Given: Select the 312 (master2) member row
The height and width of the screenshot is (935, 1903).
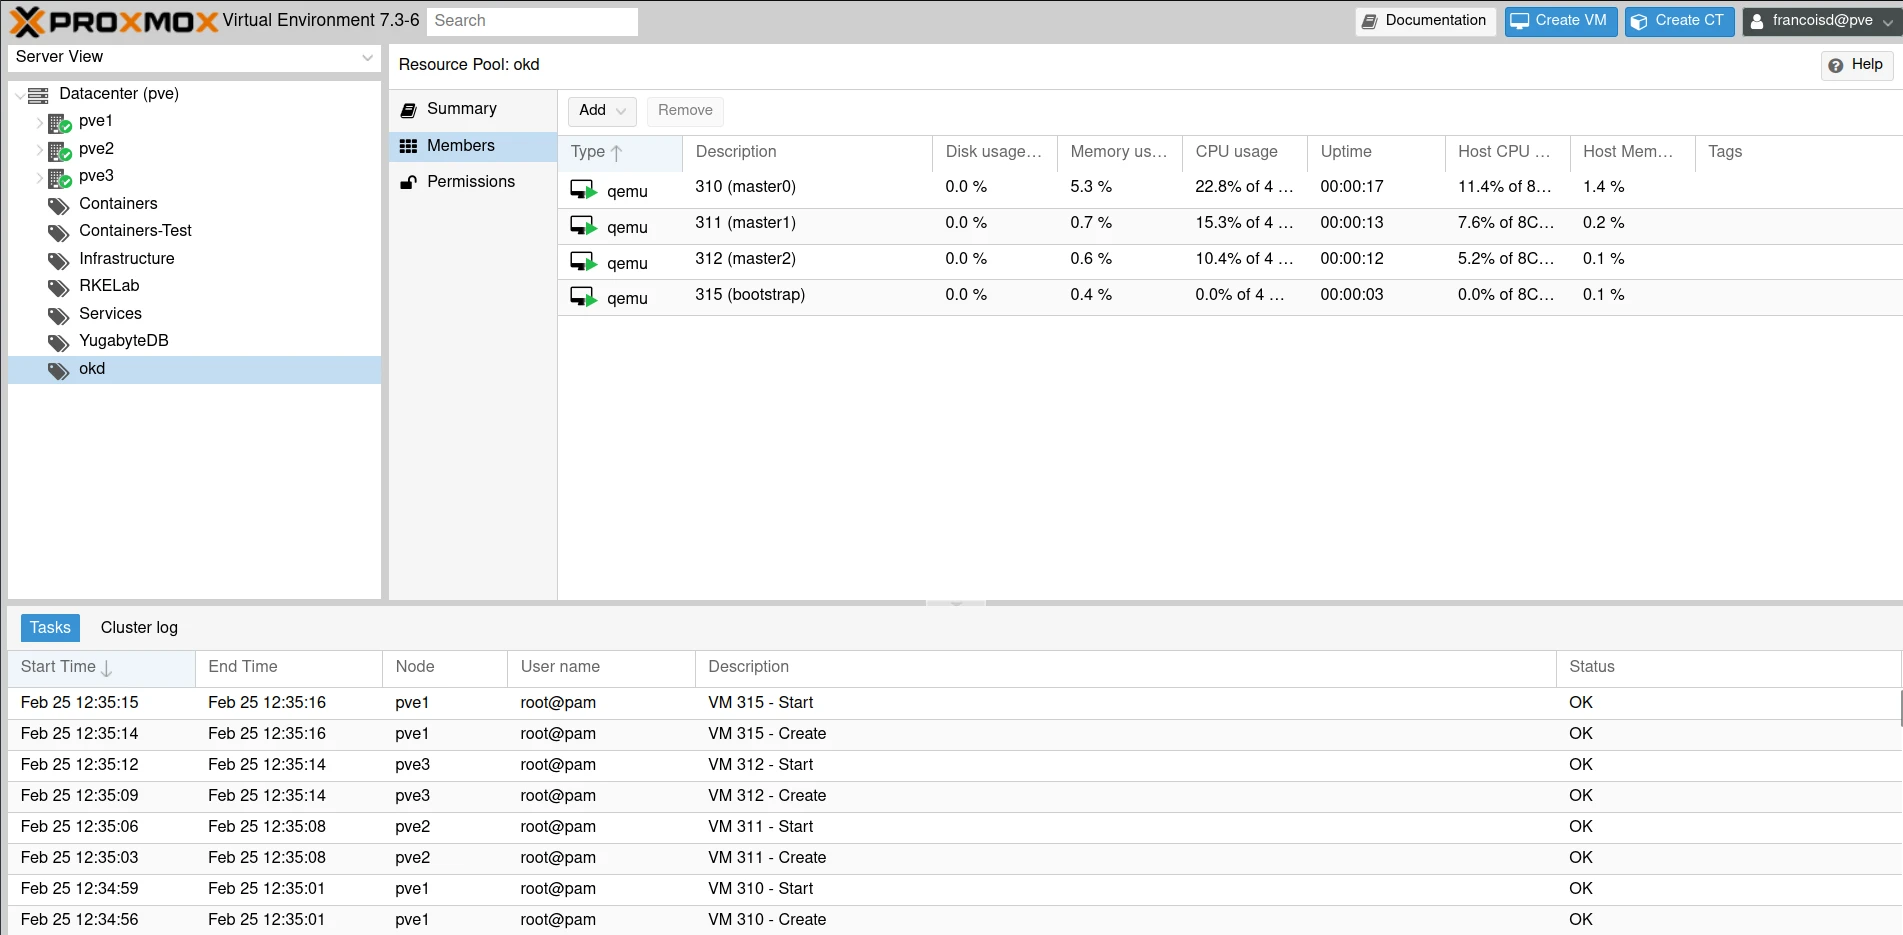Looking at the screenshot, I should tap(1230, 260).
